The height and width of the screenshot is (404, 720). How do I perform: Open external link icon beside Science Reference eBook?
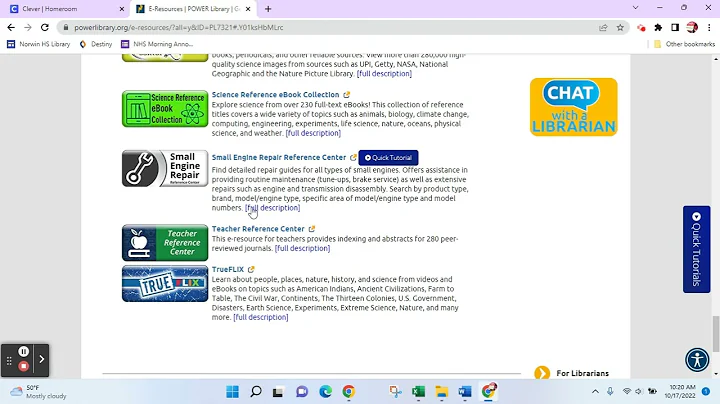click(x=347, y=95)
